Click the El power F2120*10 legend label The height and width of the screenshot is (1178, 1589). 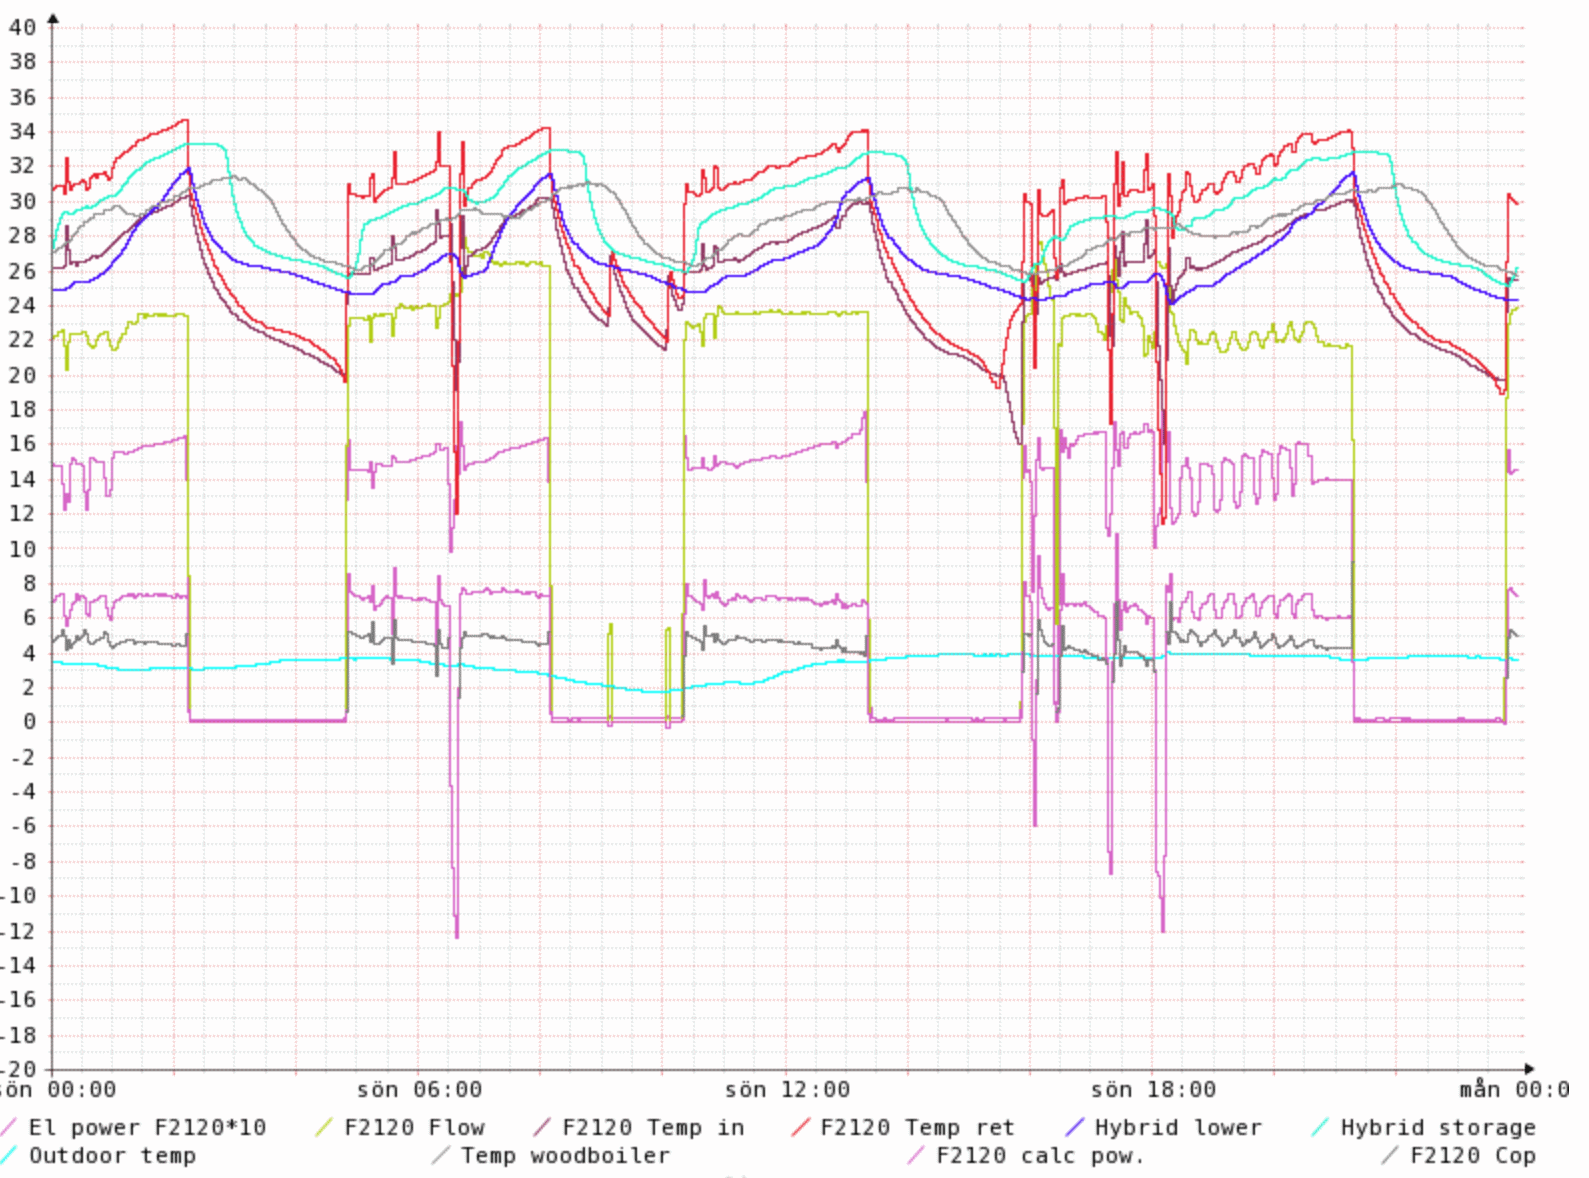tap(147, 1128)
